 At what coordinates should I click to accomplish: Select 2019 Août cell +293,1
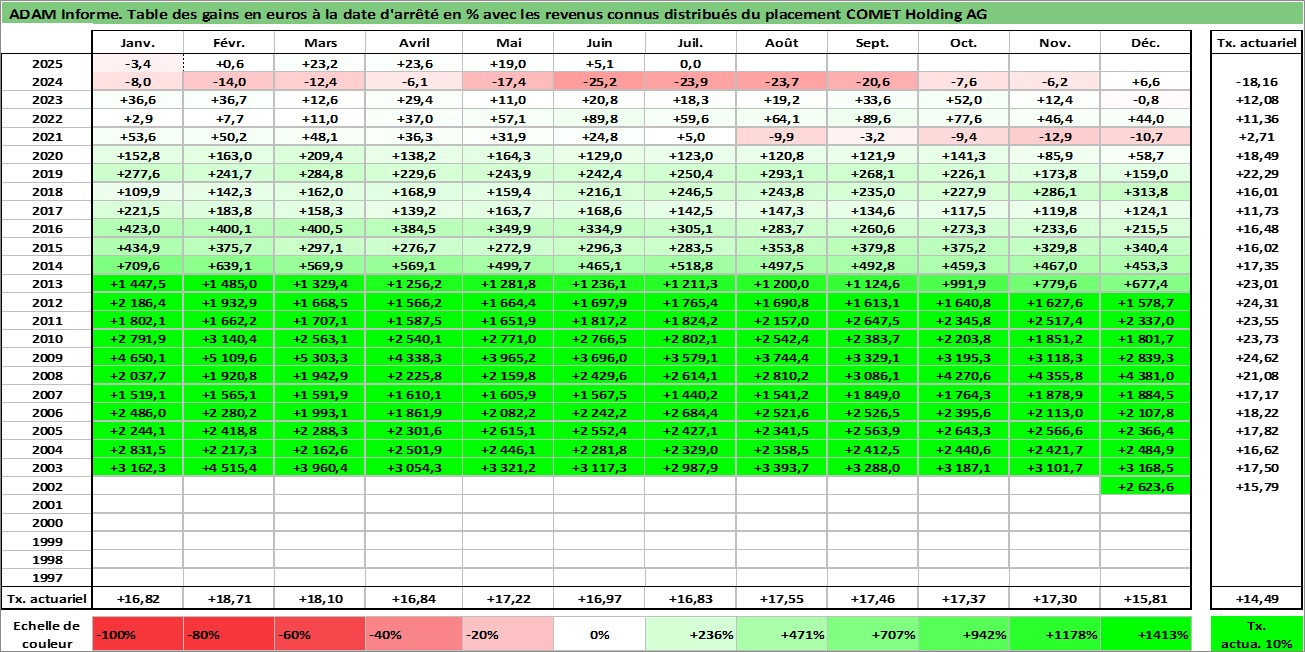pos(782,174)
